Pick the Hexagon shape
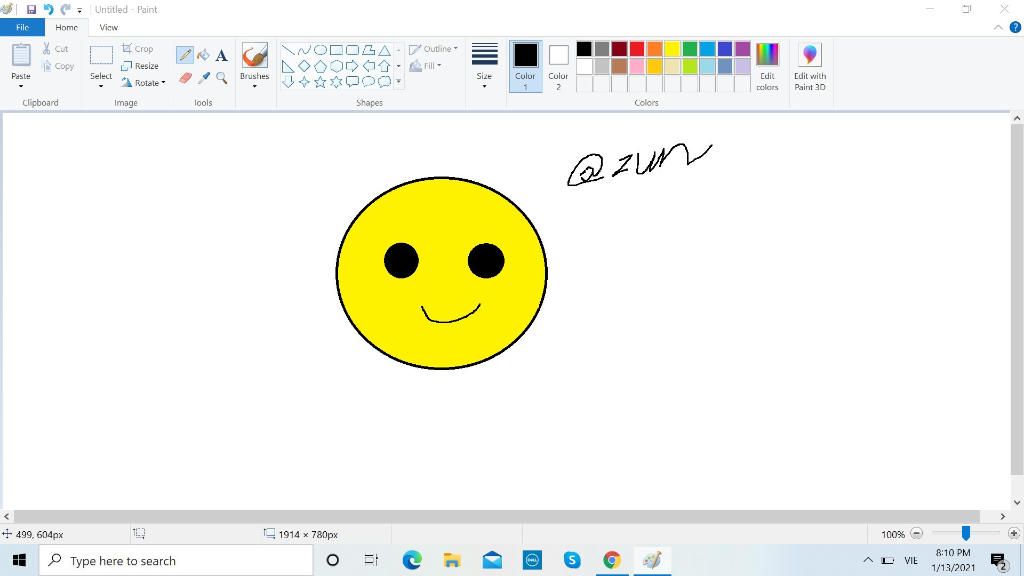 pos(336,66)
